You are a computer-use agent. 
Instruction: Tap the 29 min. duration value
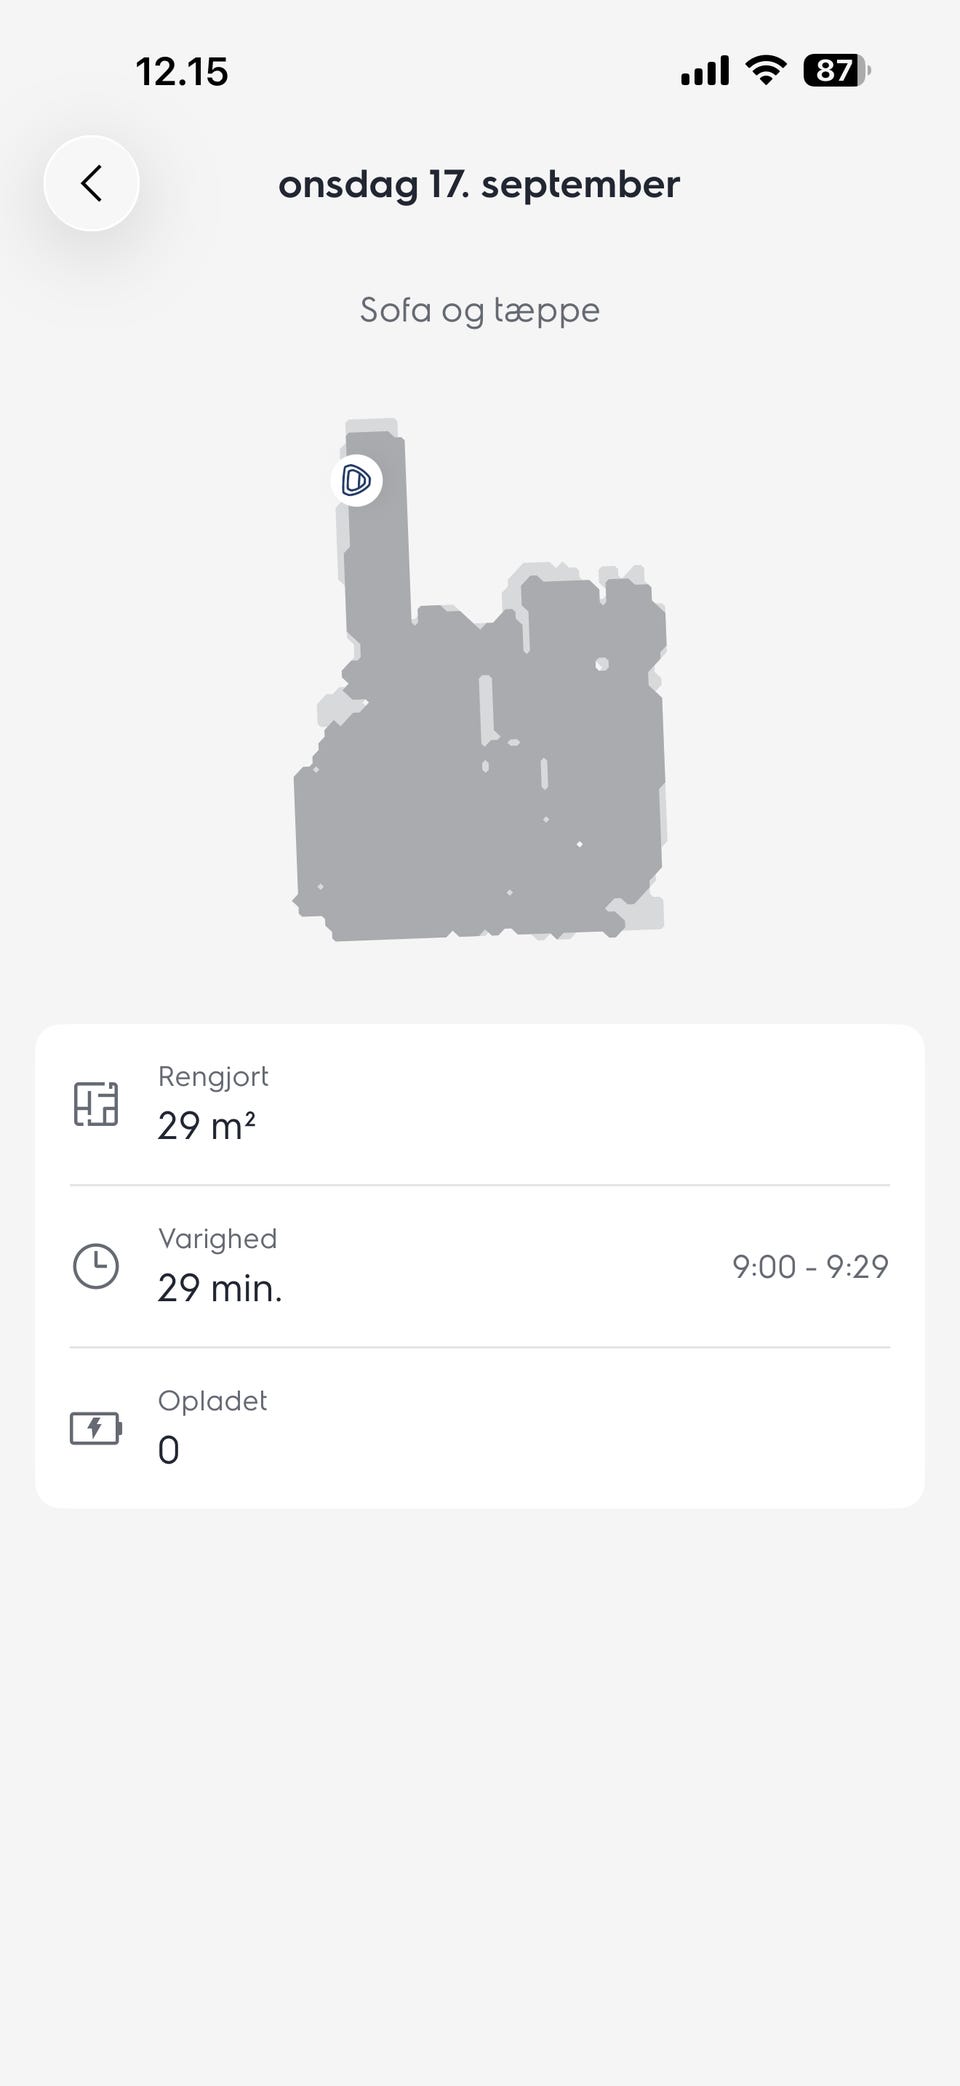pyautogui.click(x=220, y=1288)
